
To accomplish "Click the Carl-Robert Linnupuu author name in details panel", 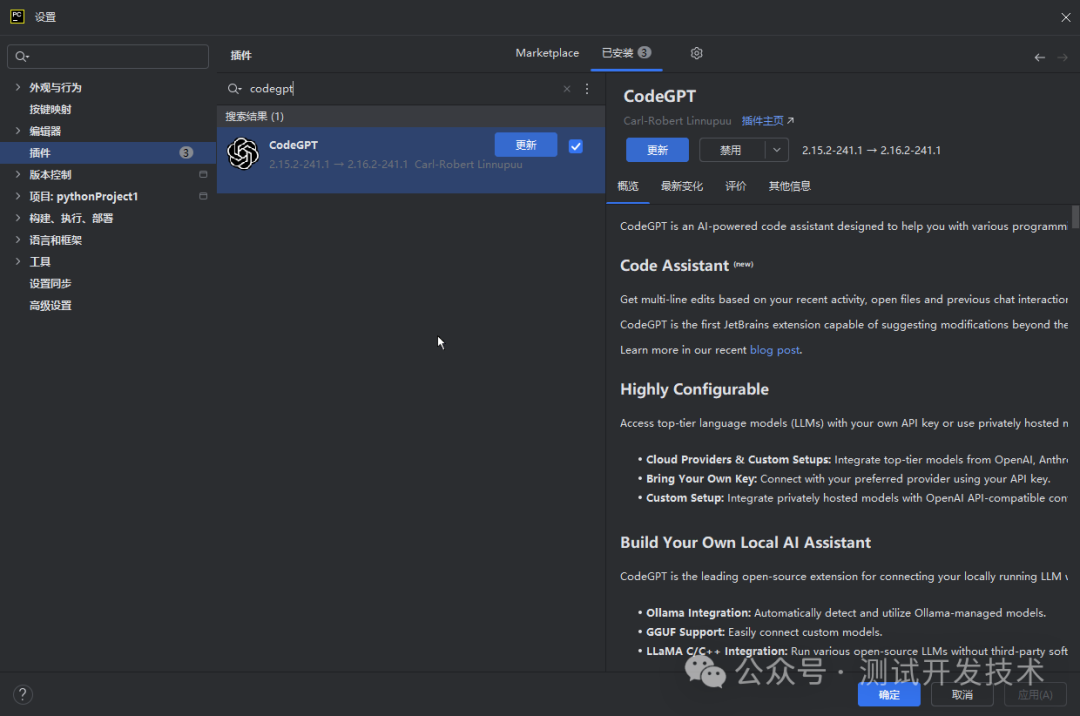I will pos(677,120).
